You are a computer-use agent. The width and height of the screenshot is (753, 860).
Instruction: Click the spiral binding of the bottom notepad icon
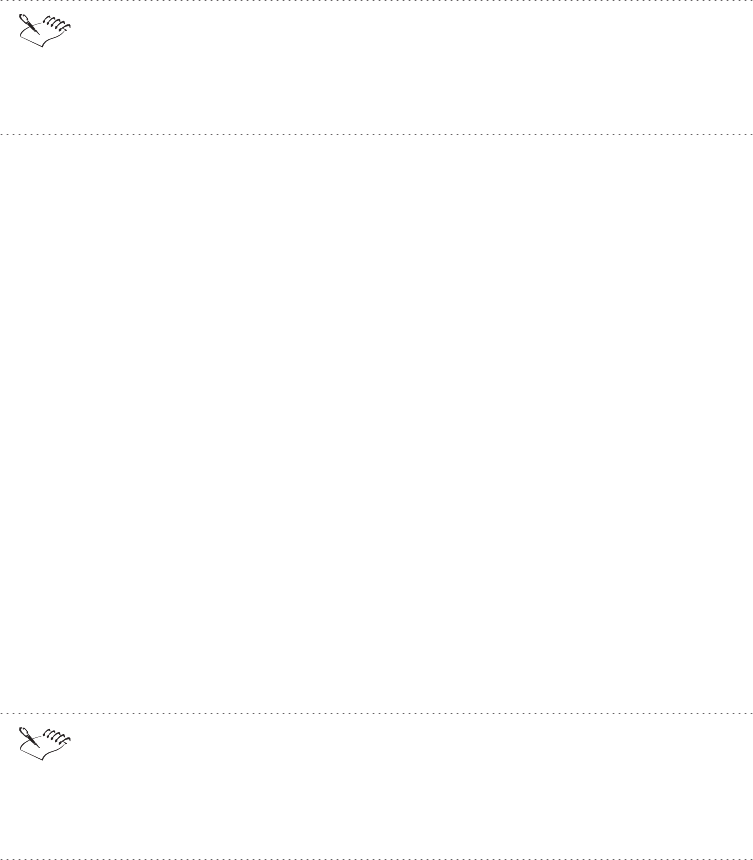(57, 736)
